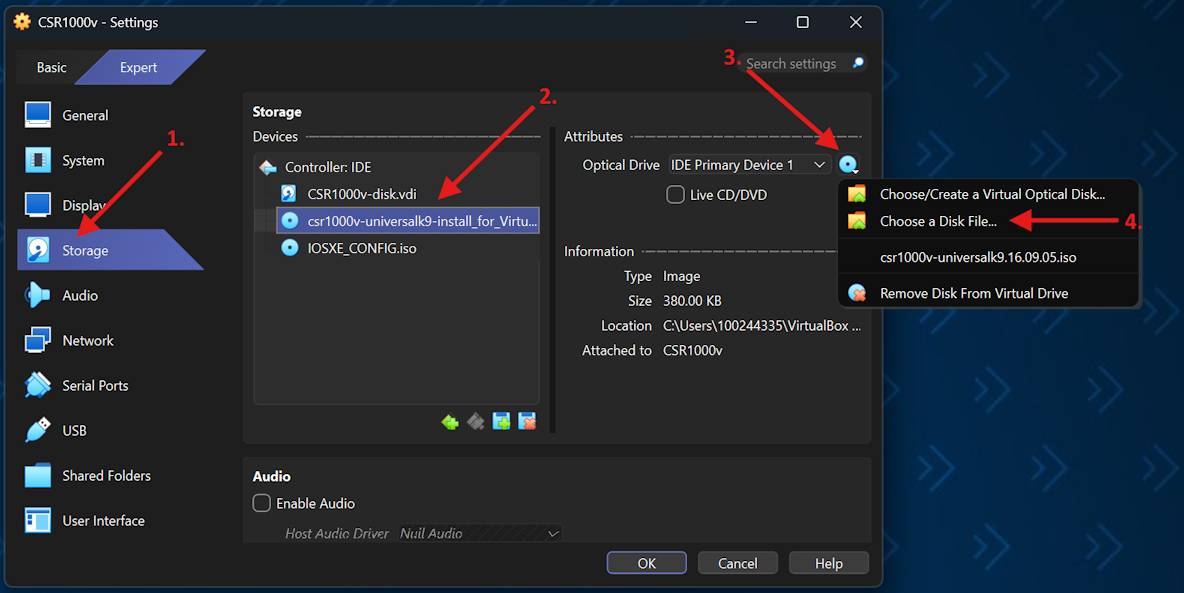This screenshot has height=593, width=1184.
Task: Open the General settings page
Action: 85,115
